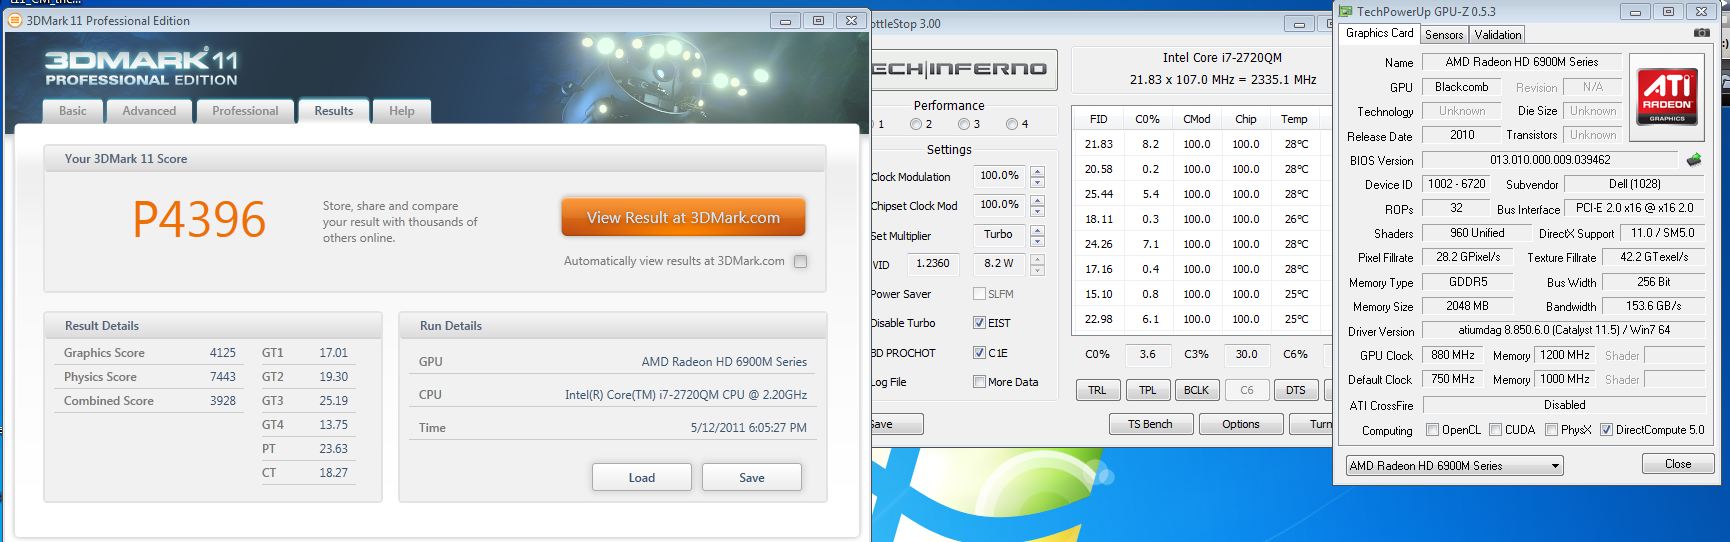This screenshot has height=542, width=1730.
Task: Click the TPL button in ThrottleStop
Action: click(x=1147, y=390)
